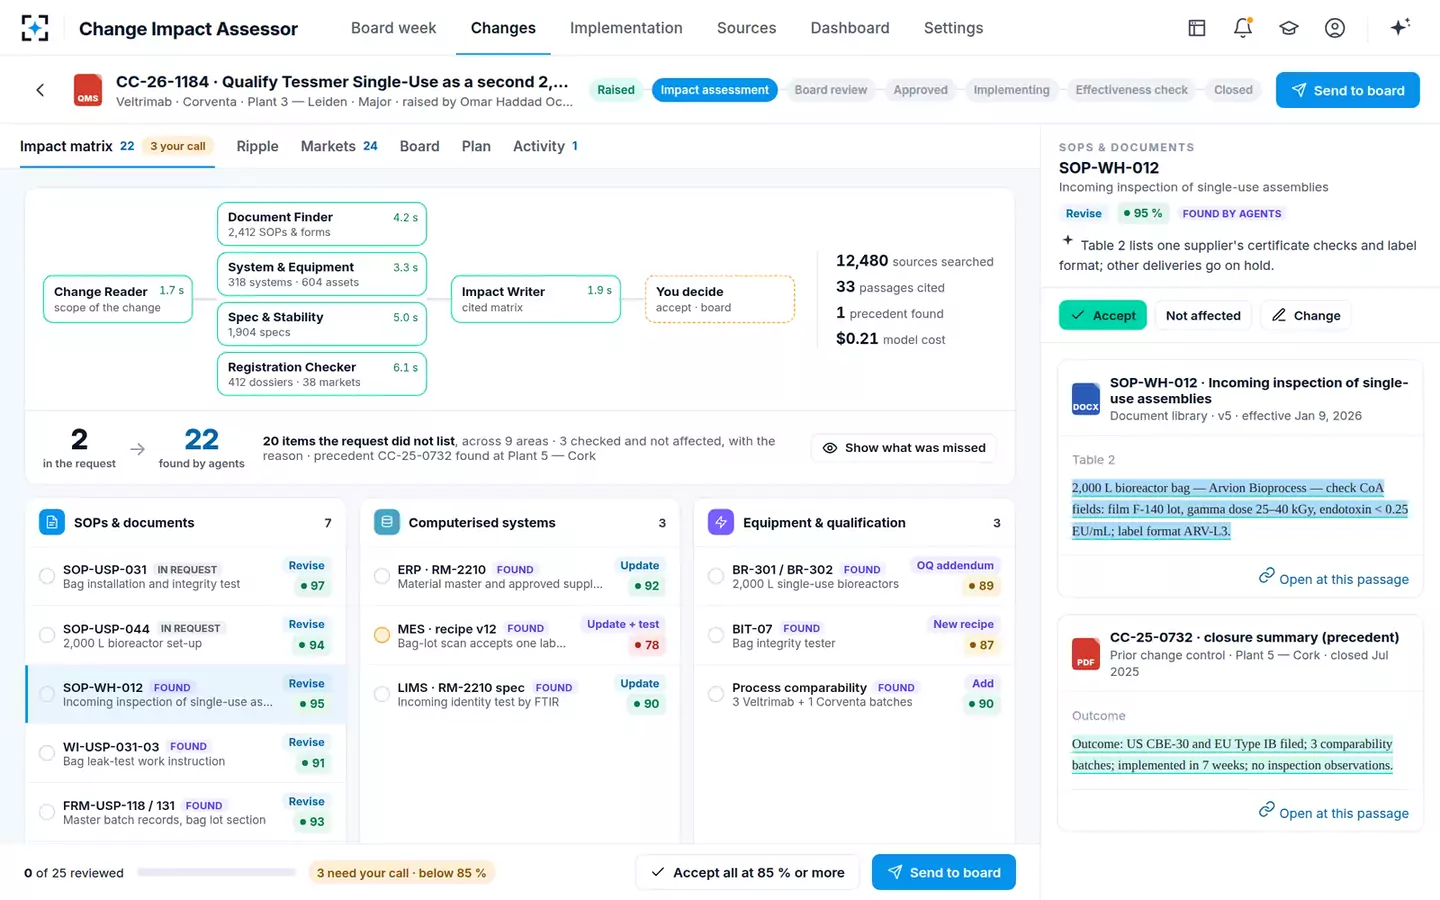Click the DOCX file icon for SOP-WH-012
1440x900 pixels.
(x=1086, y=398)
